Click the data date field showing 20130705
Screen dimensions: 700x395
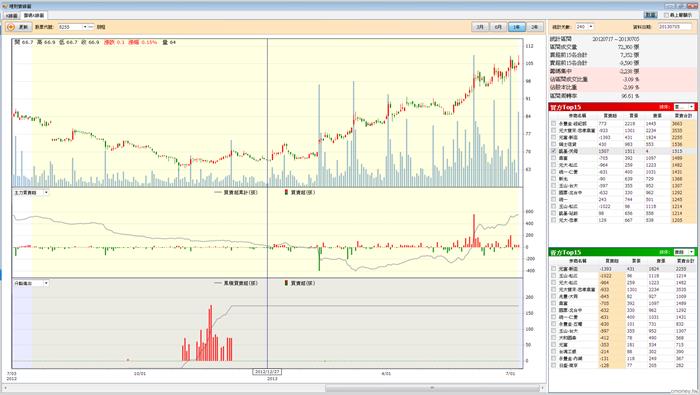674,27
